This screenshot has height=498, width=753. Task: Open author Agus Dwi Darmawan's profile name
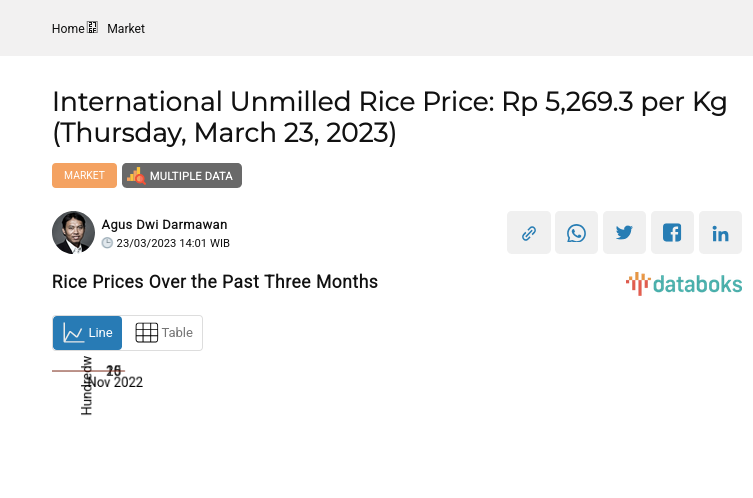click(164, 224)
